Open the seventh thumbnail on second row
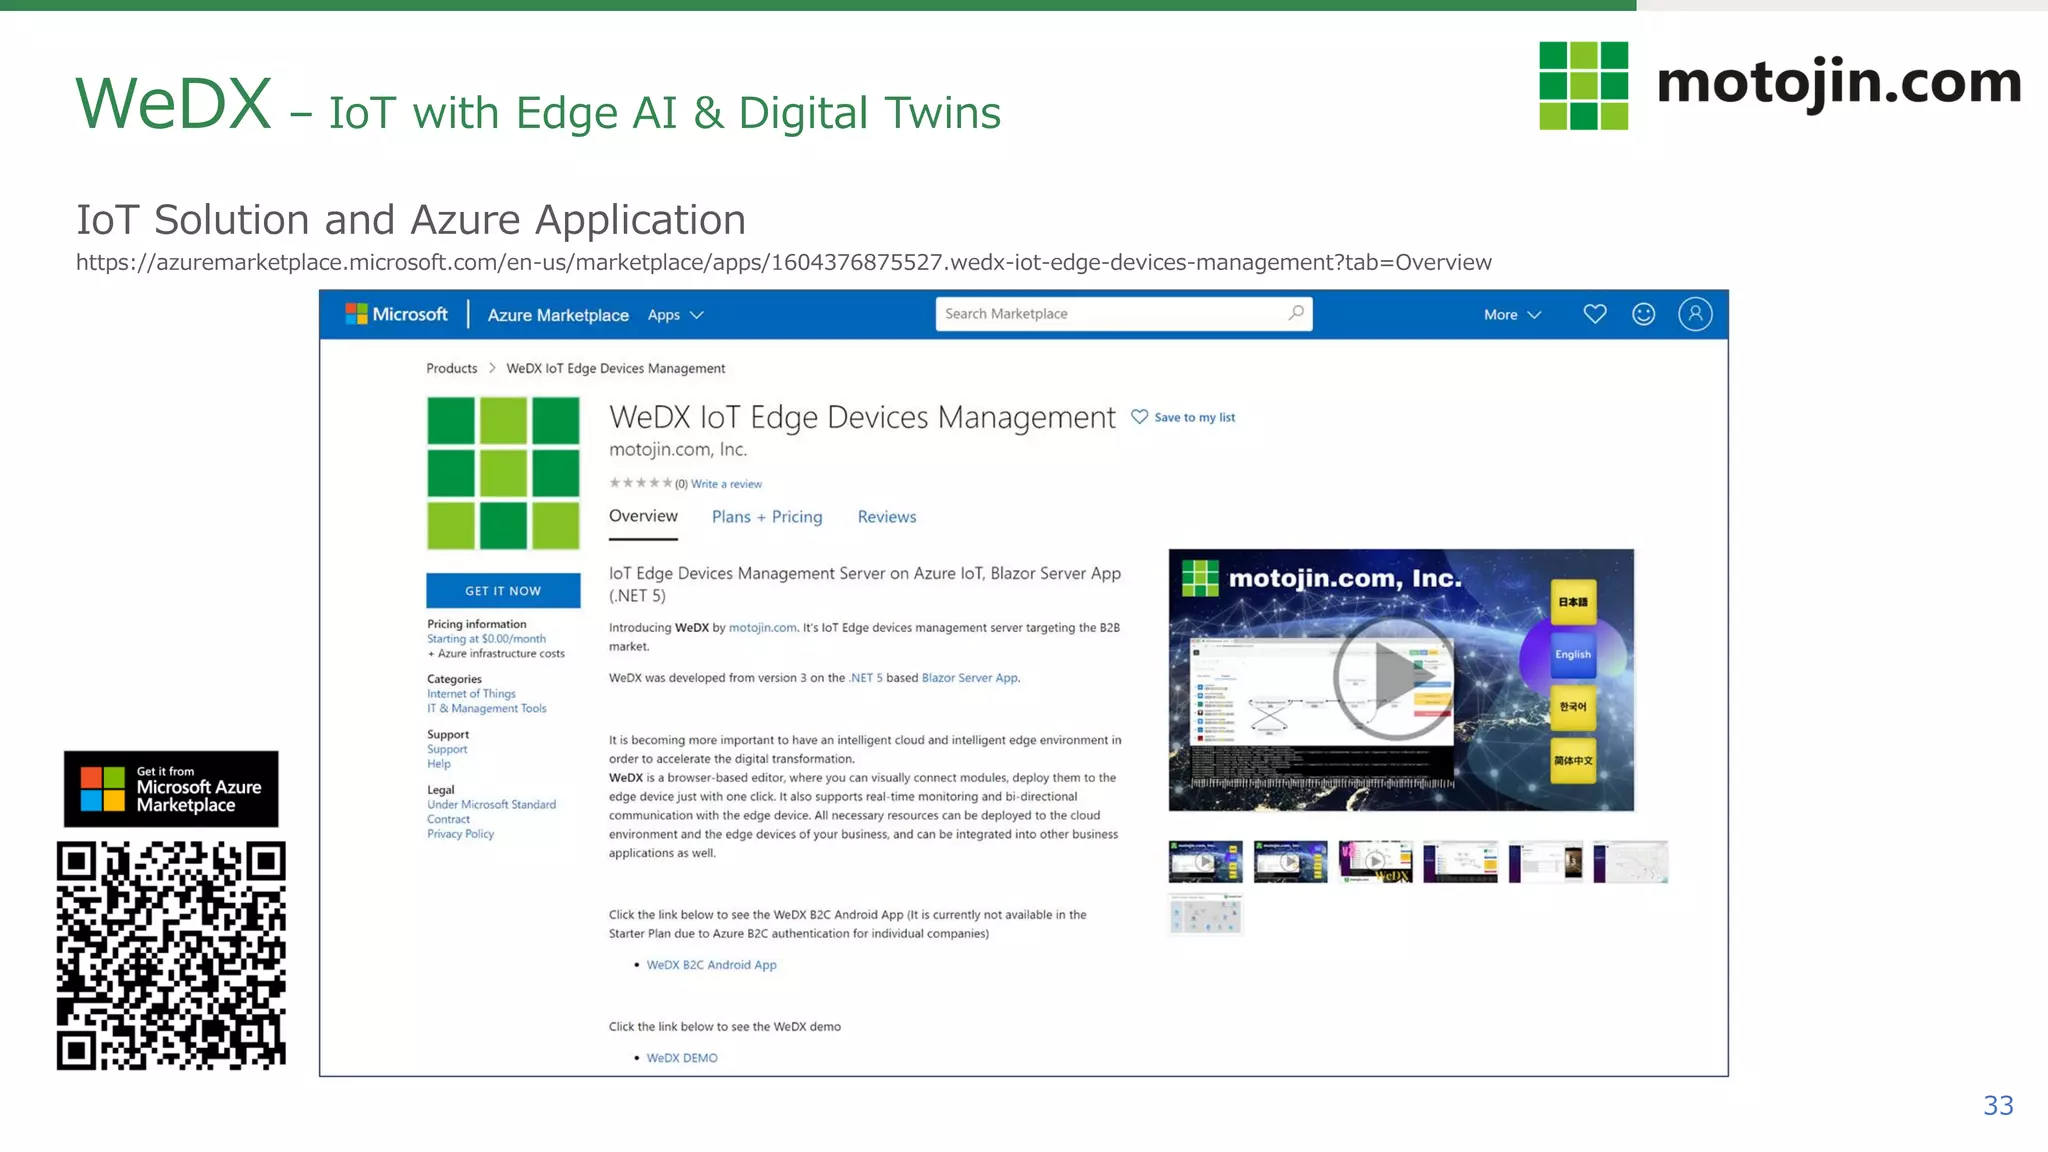This screenshot has width=2048, height=1152. pyautogui.click(x=1206, y=914)
